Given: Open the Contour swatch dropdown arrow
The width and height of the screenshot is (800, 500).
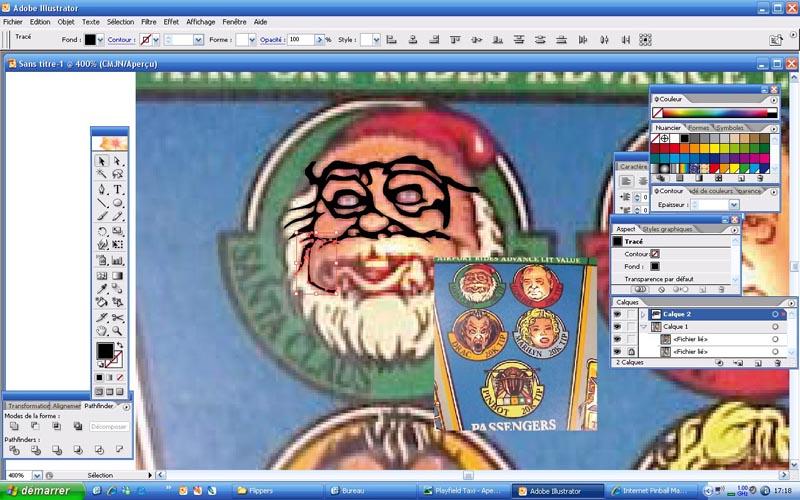Looking at the screenshot, I should [x=156, y=40].
